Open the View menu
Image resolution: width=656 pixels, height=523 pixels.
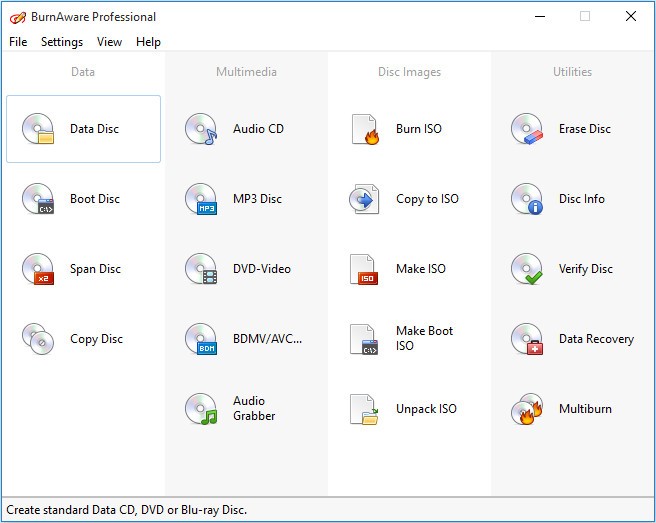pos(110,42)
